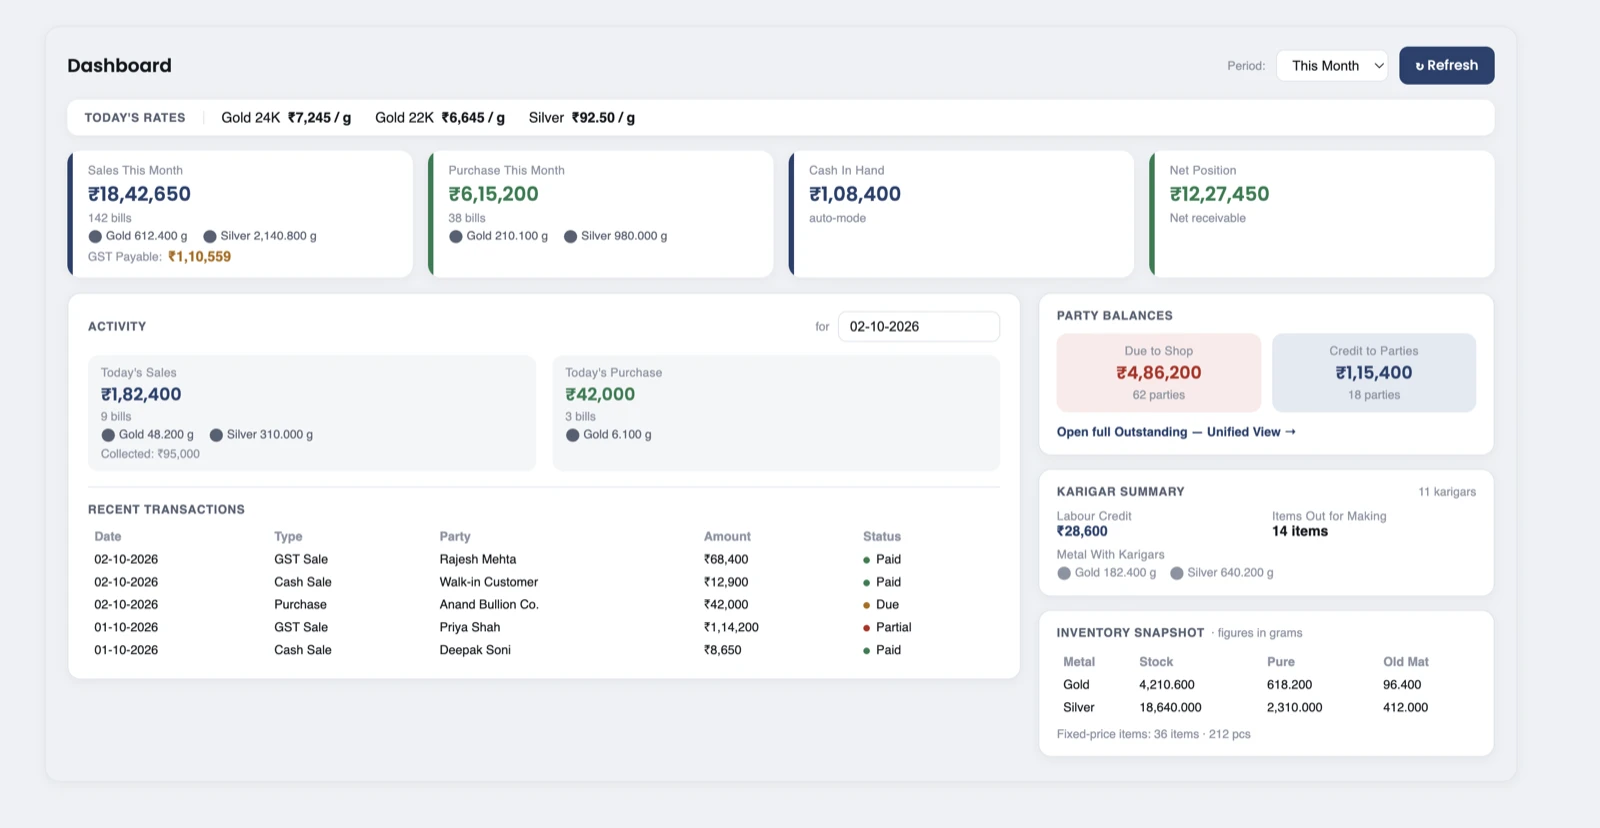
Task: Click the Labour Credit value ₹28,600
Action: tap(1082, 532)
